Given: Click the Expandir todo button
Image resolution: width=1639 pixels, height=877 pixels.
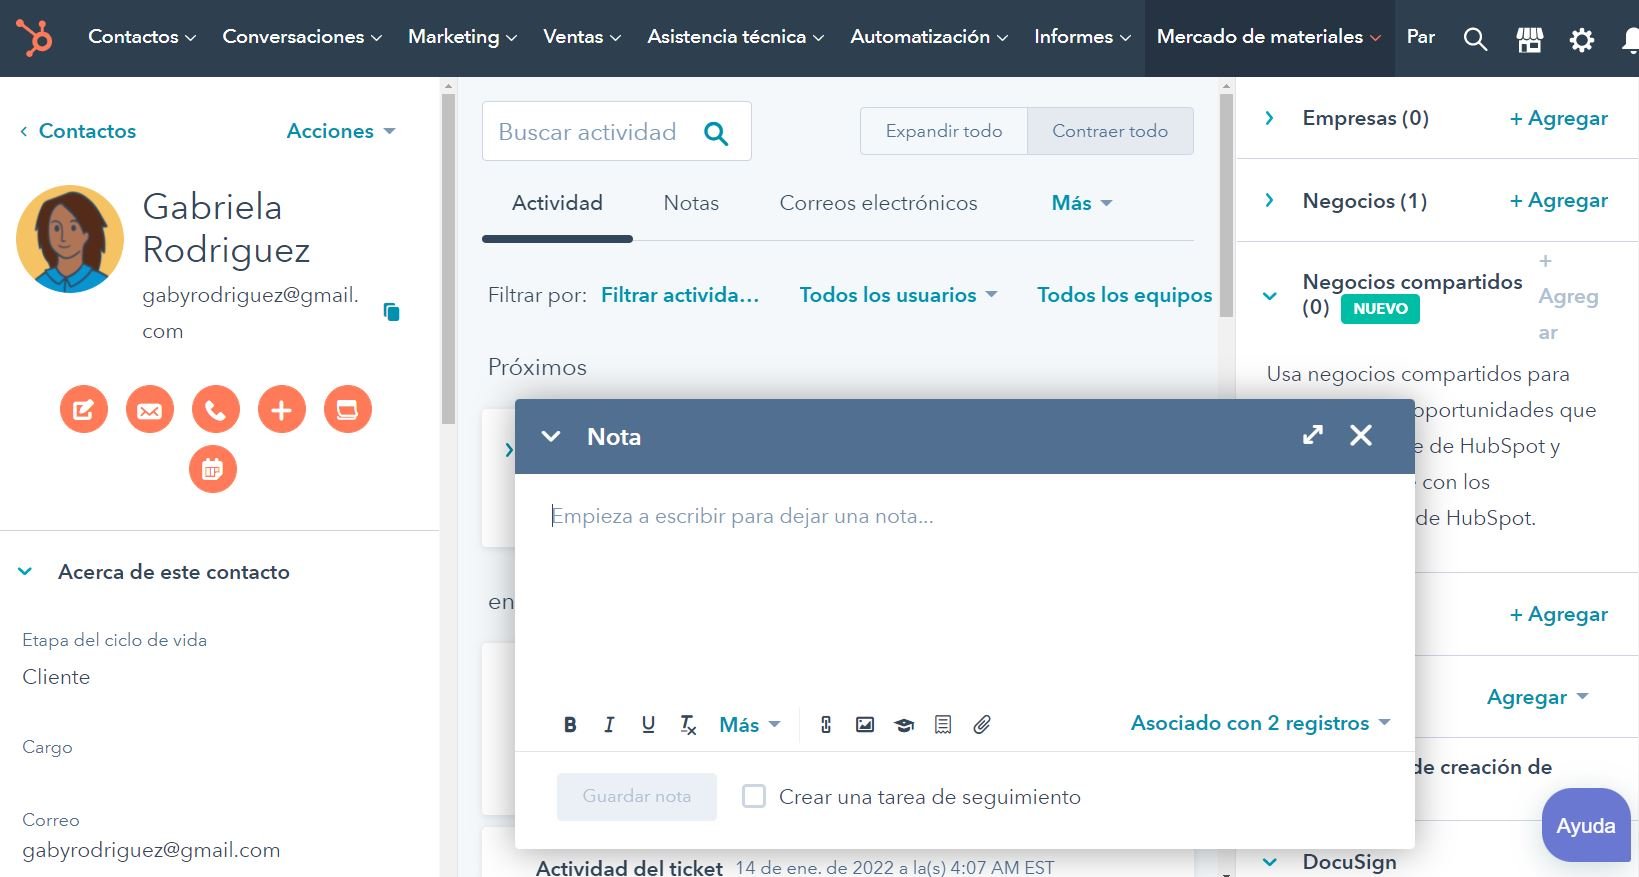Looking at the screenshot, I should click(x=944, y=131).
